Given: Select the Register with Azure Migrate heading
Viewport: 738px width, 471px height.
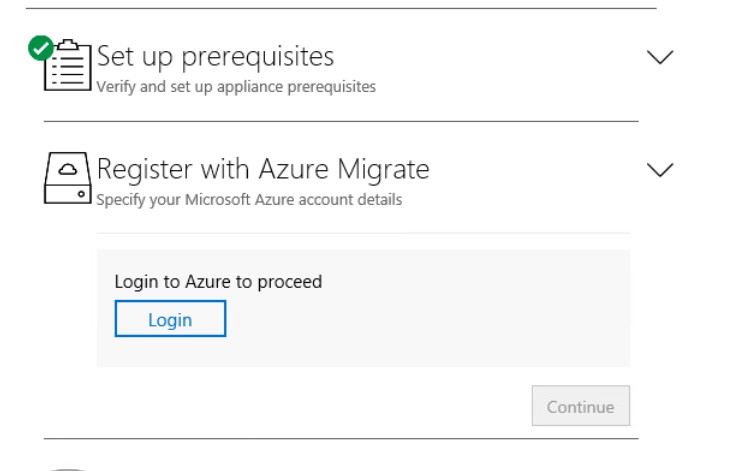Looking at the screenshot, I should tap(263, 169).
